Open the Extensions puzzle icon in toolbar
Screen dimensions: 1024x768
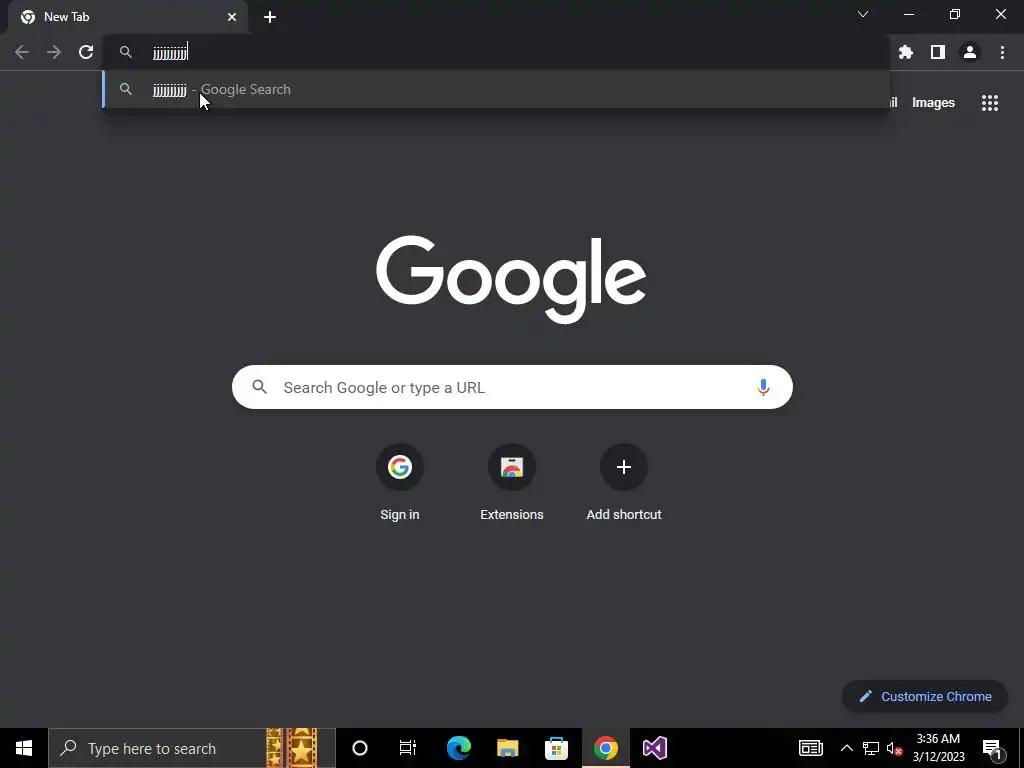[905, 52]
